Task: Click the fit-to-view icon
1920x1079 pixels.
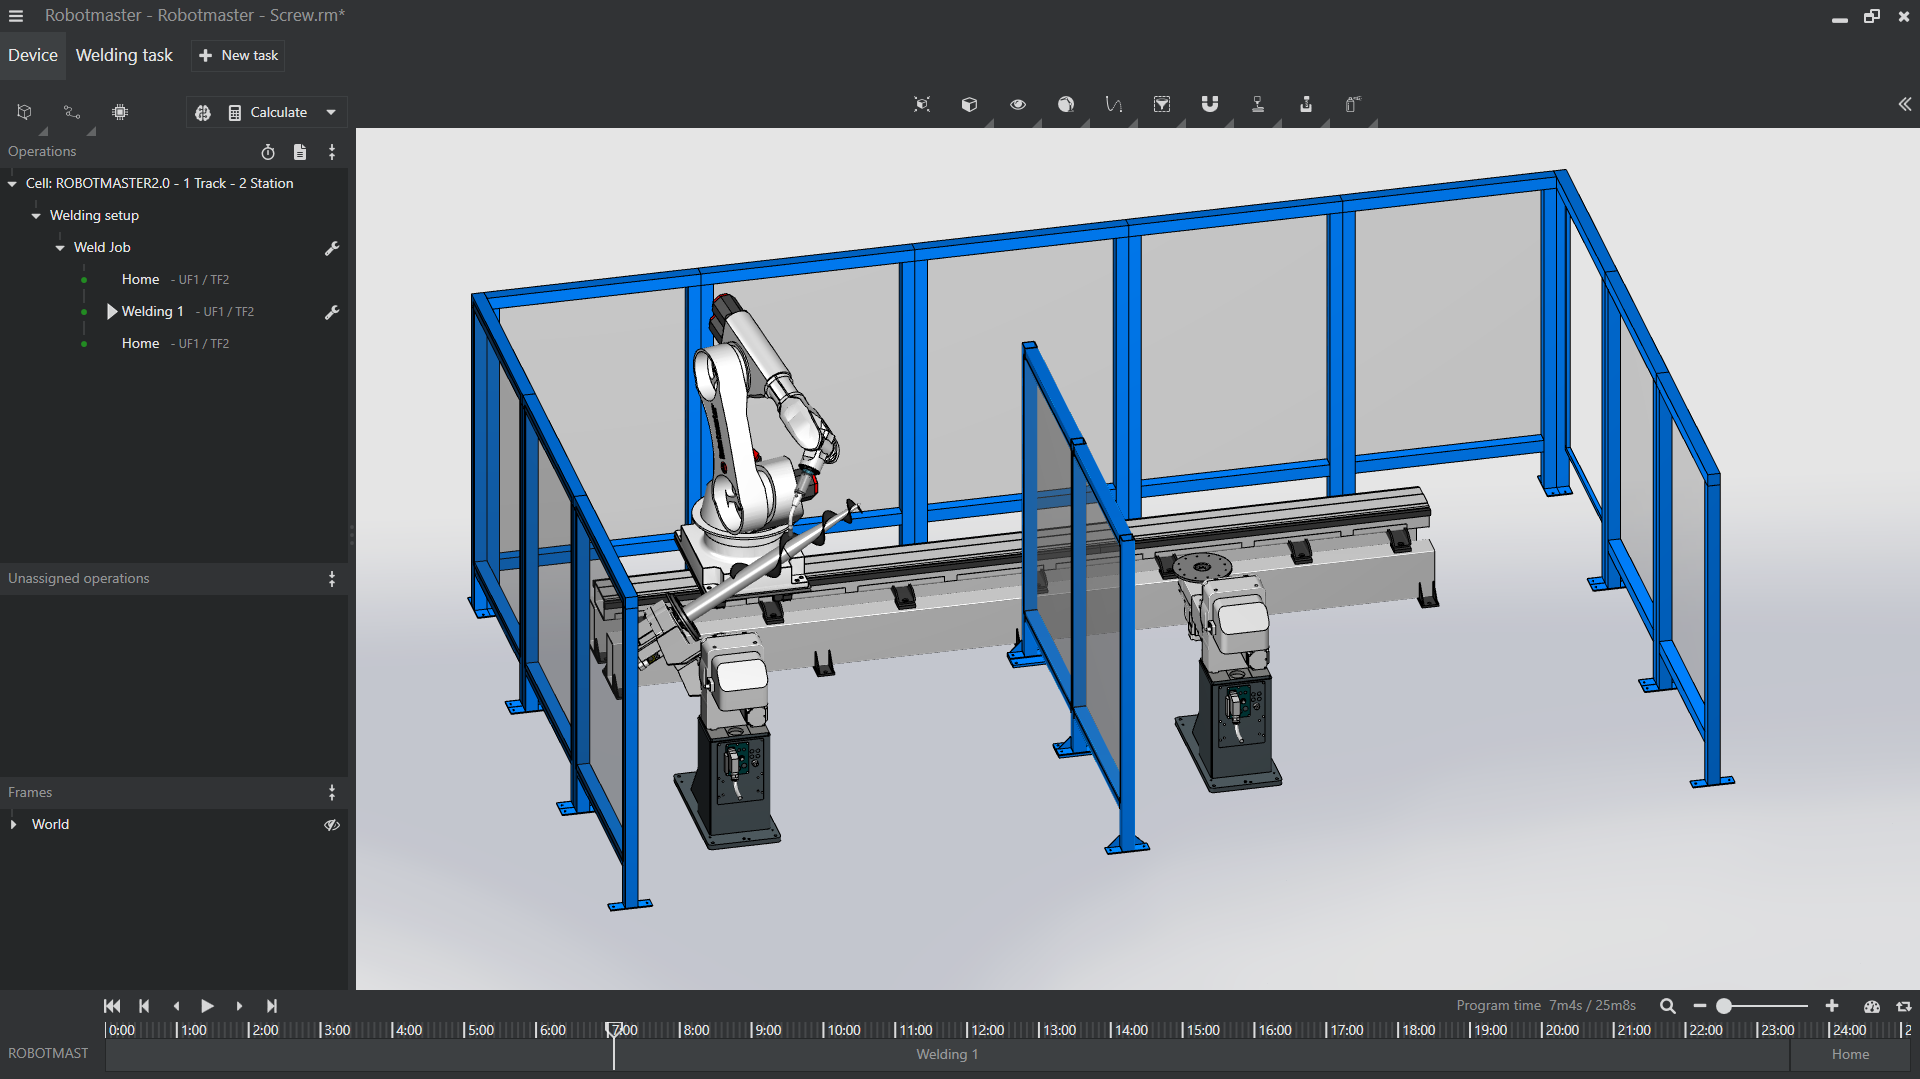Action: [922, 104]
